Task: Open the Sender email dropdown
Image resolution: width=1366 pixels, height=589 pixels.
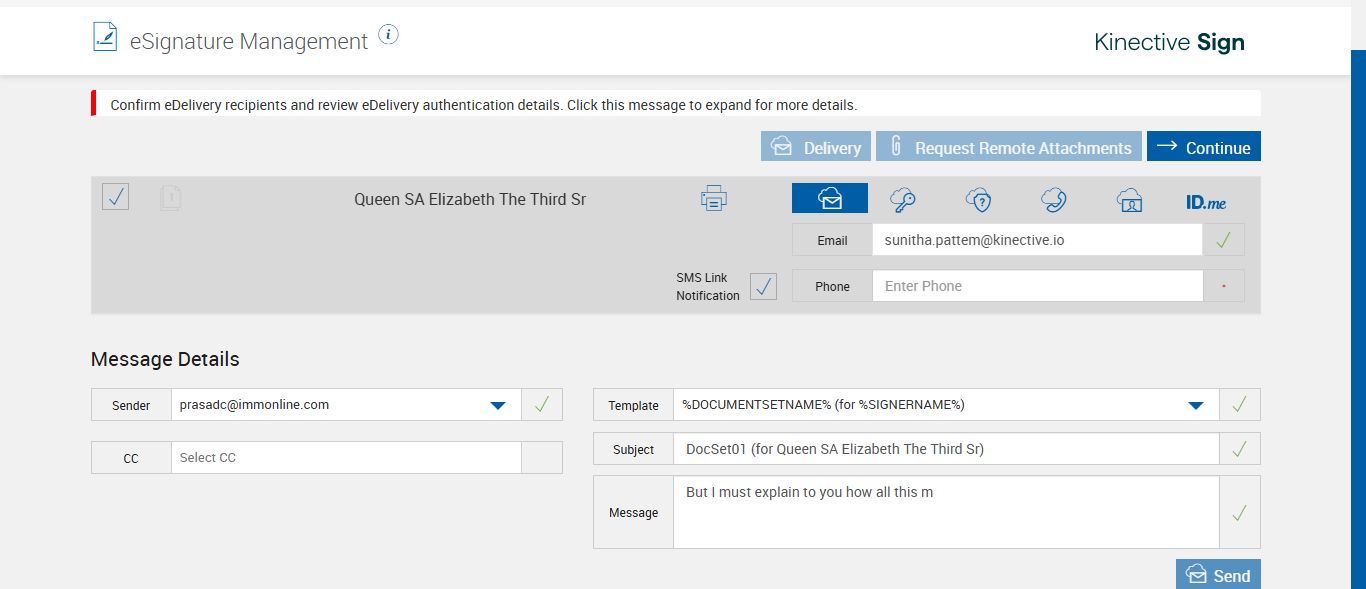Action: (x=346, y=405)
